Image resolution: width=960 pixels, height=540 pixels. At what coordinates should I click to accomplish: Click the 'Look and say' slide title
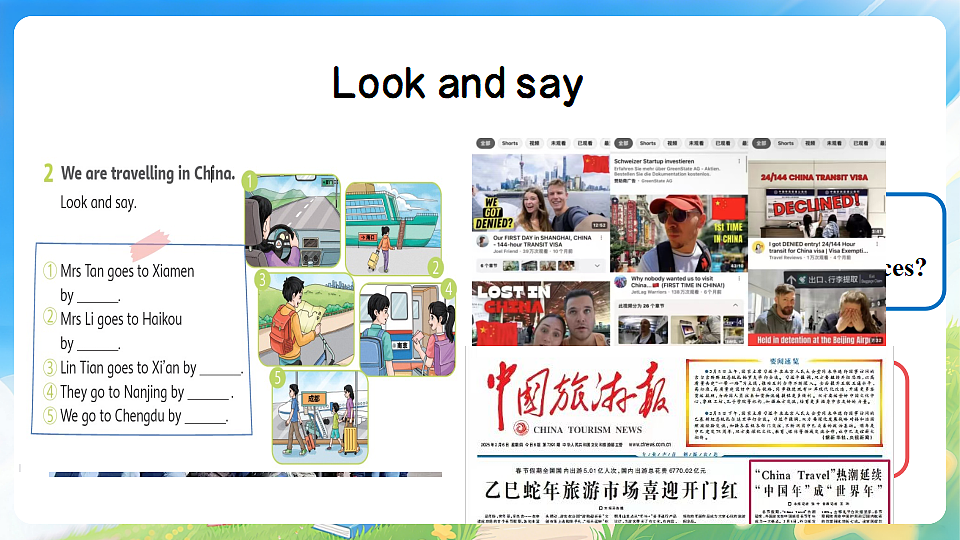click(x=457, y=84)
